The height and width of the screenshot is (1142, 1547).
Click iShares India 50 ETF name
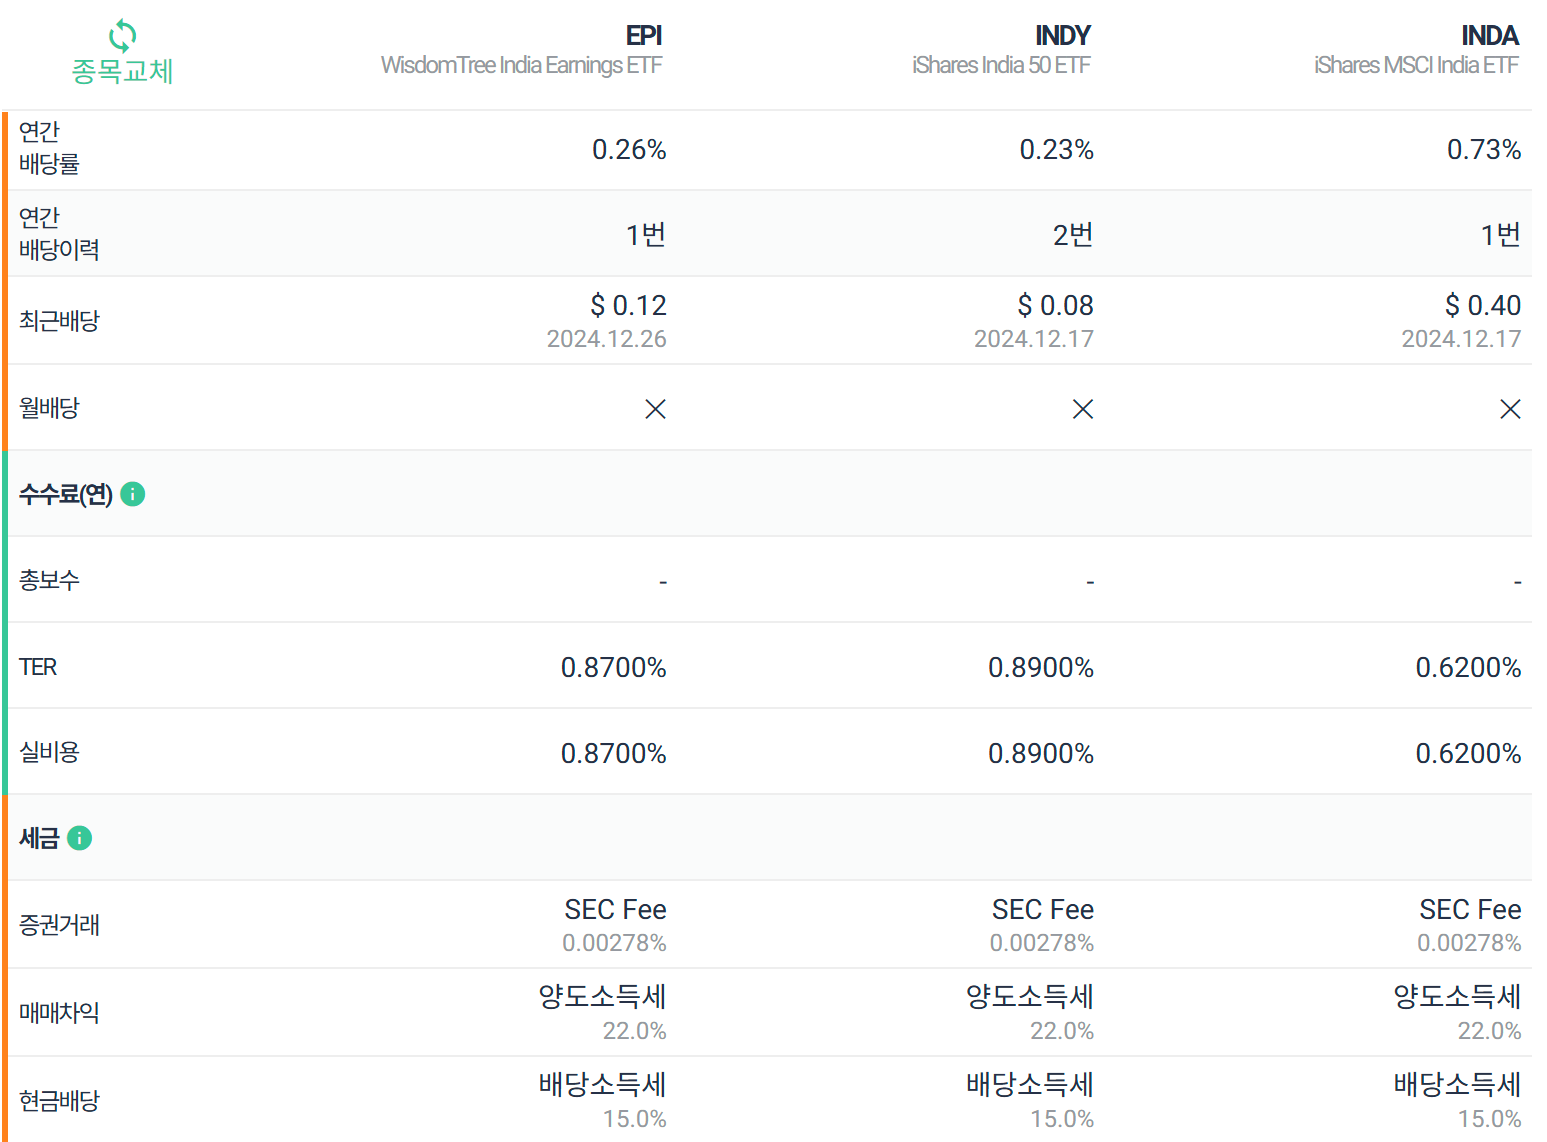coord(1001,65)
